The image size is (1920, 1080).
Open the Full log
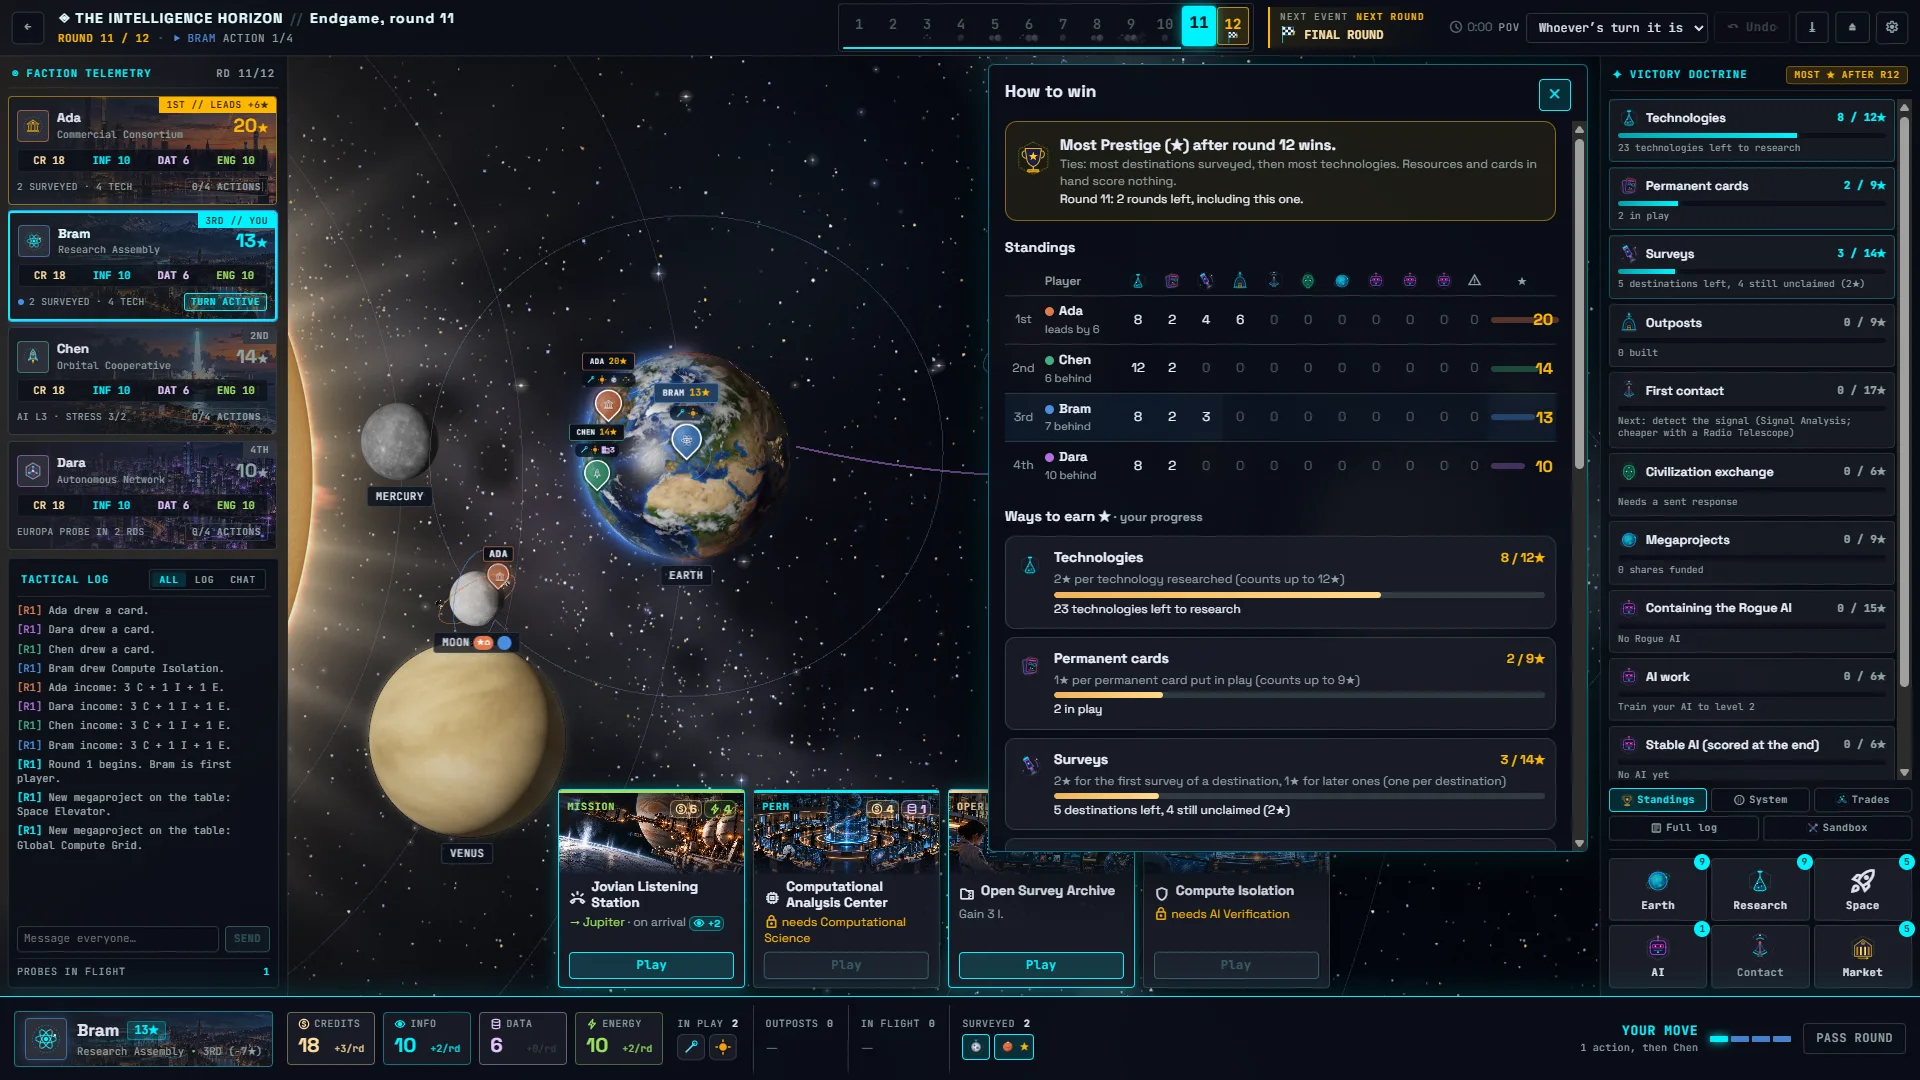click(1684, 828)
